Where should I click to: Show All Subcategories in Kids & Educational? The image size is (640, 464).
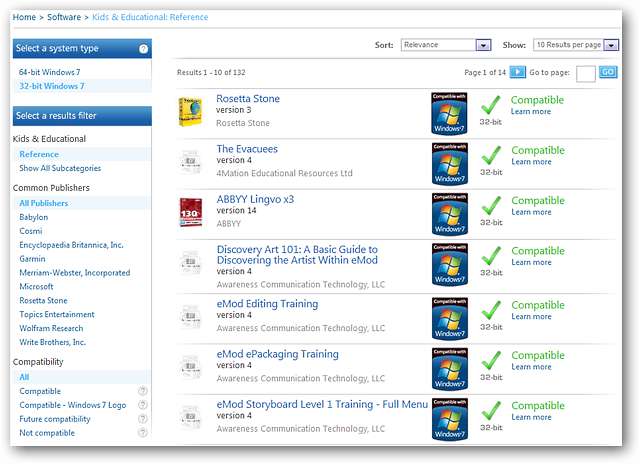[x=59, y=168]
